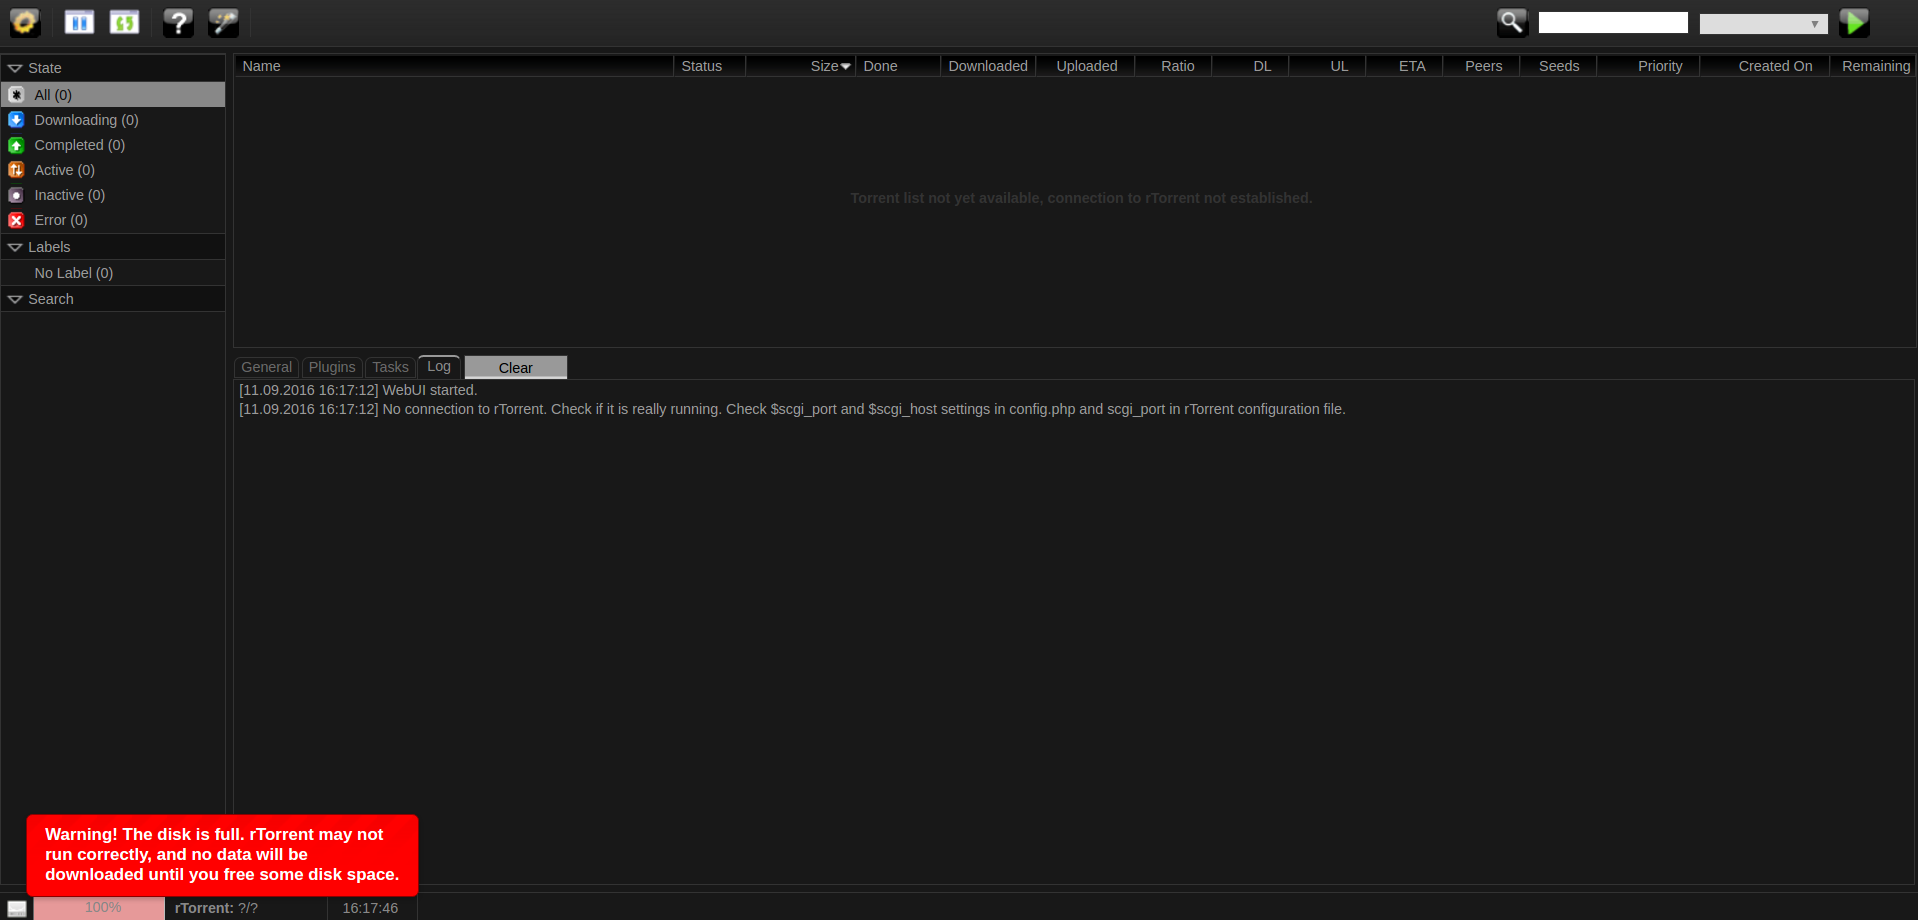This screenshot has width=1918, height=920.
Task: Sort by Seeds column header
Action: [1559, 66]
